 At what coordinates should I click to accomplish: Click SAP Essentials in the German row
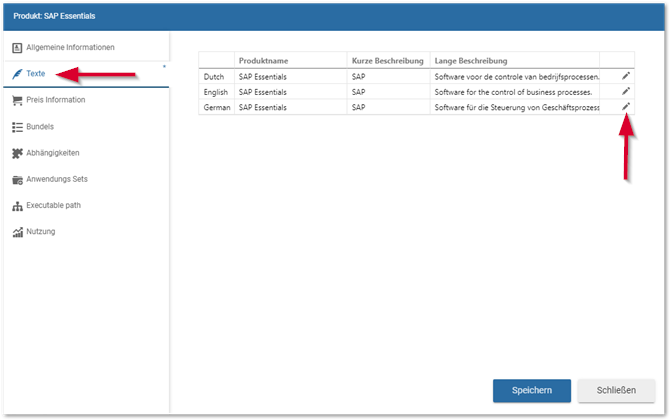(x=262, y=108)
